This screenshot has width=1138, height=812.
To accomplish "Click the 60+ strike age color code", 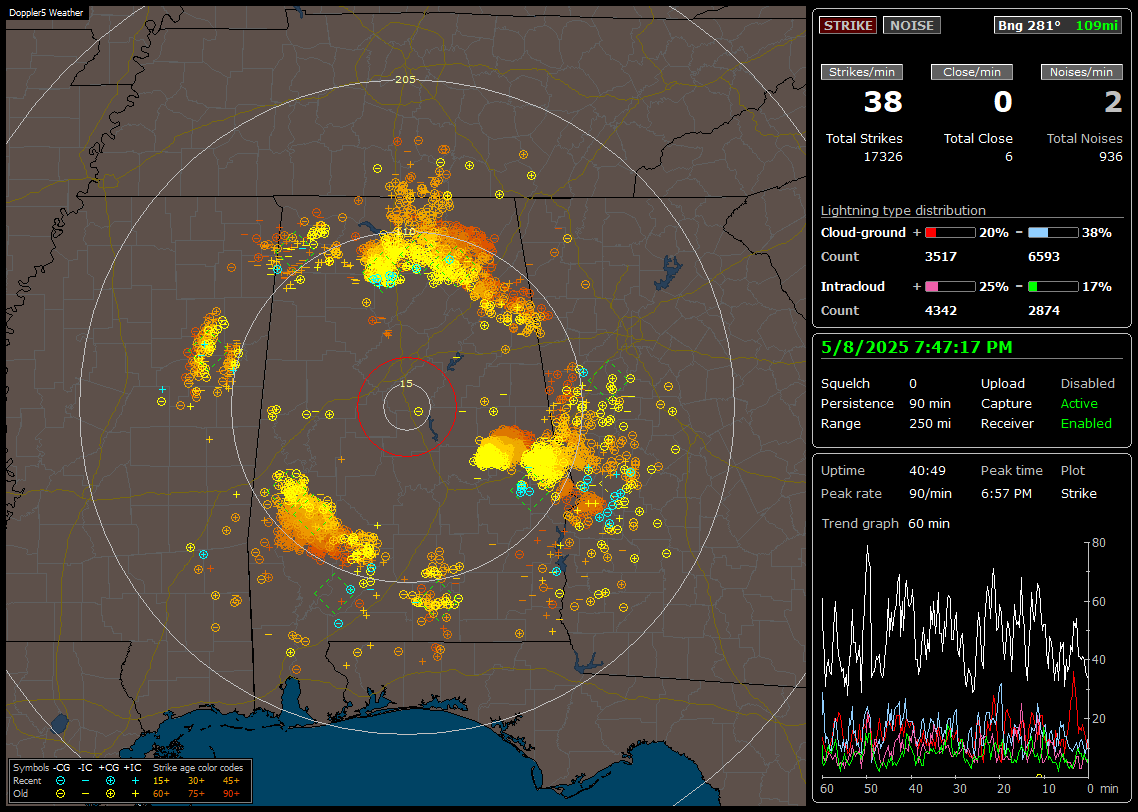I will click(161, 794).
